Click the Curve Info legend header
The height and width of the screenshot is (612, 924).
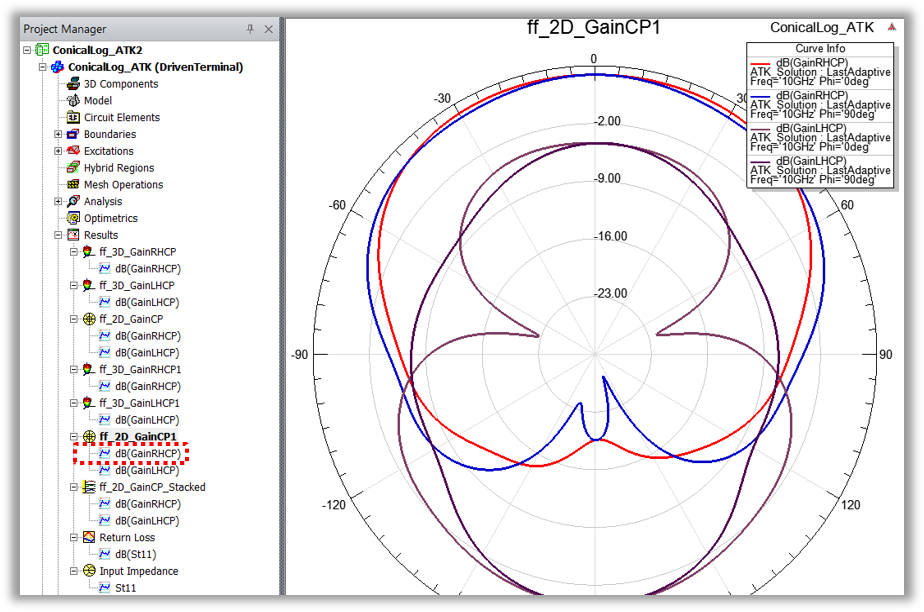[x=820, y=48]
